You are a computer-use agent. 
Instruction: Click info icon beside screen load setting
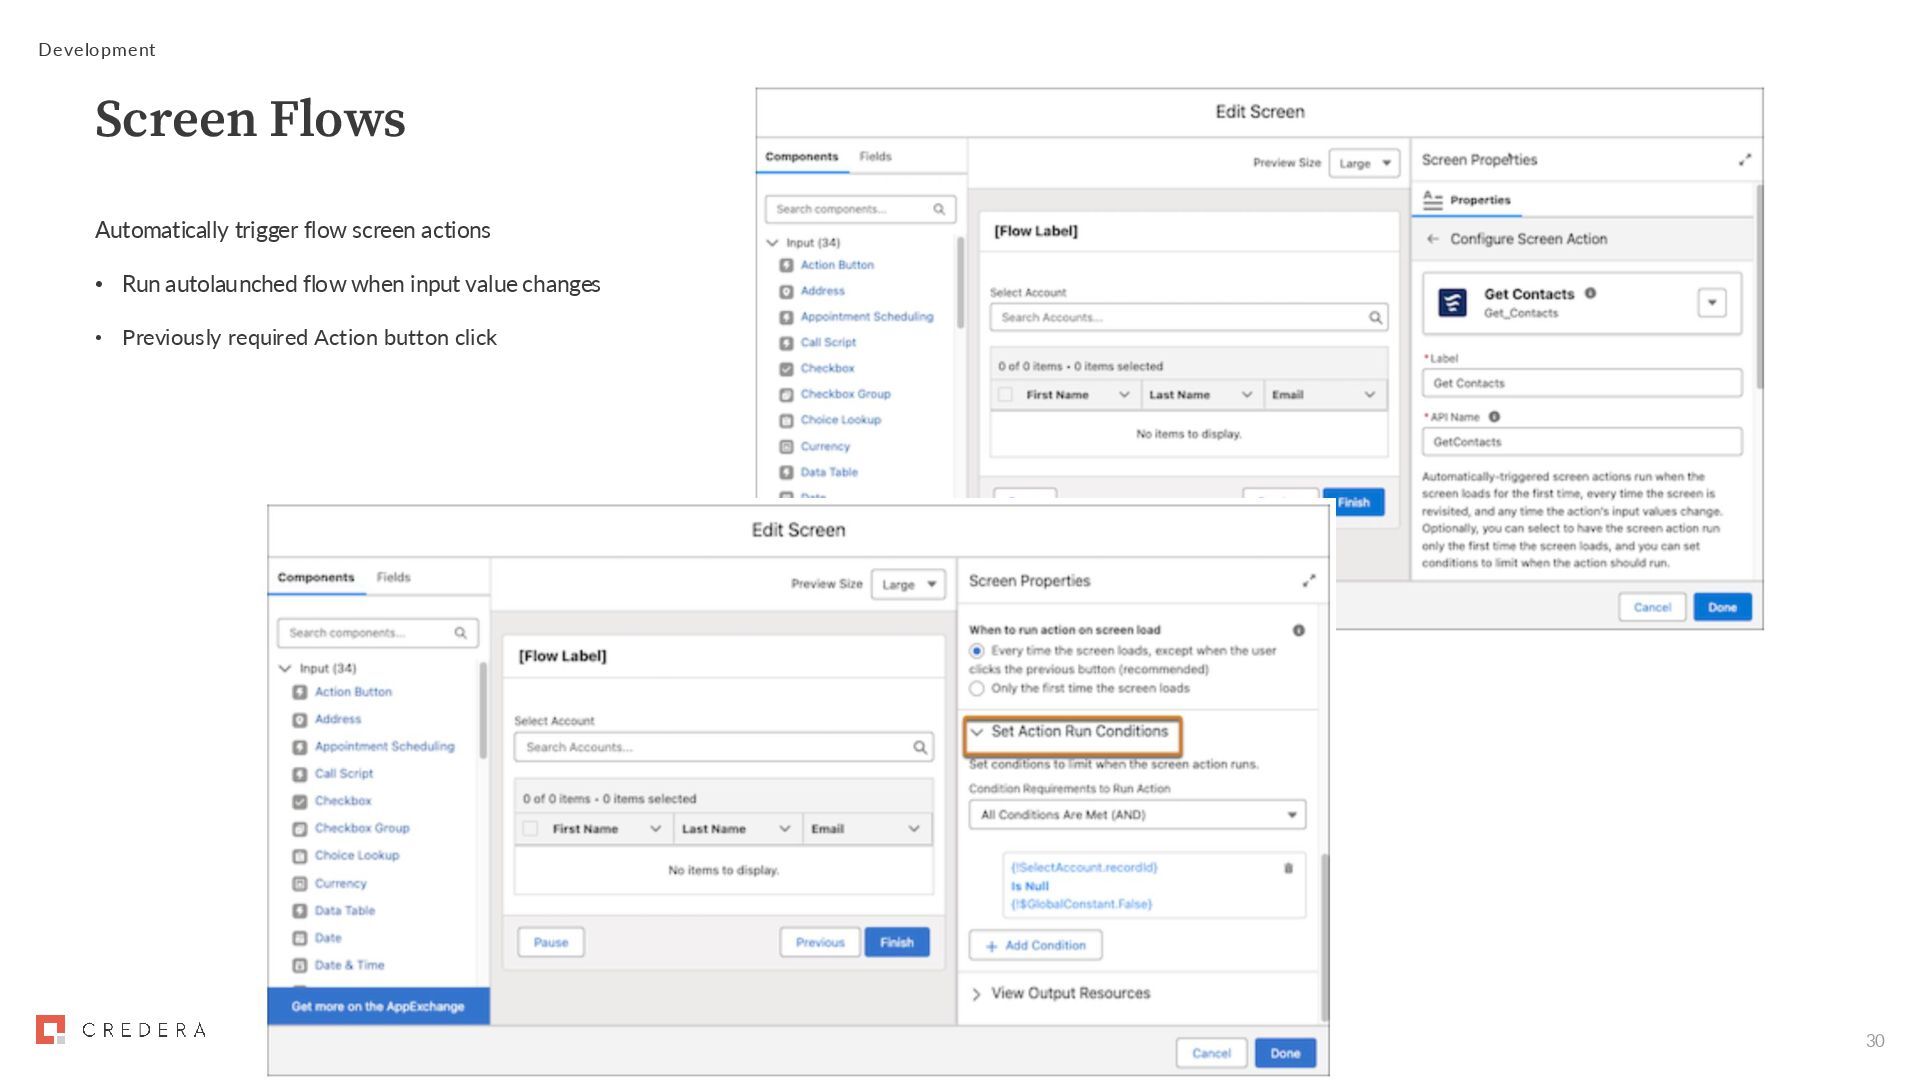1298,630
